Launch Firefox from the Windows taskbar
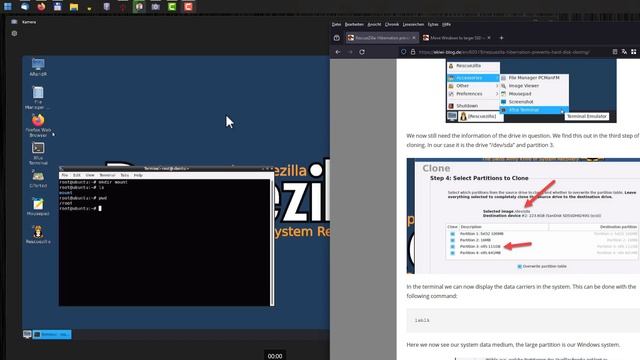The image size is (640, 360). 41,7
